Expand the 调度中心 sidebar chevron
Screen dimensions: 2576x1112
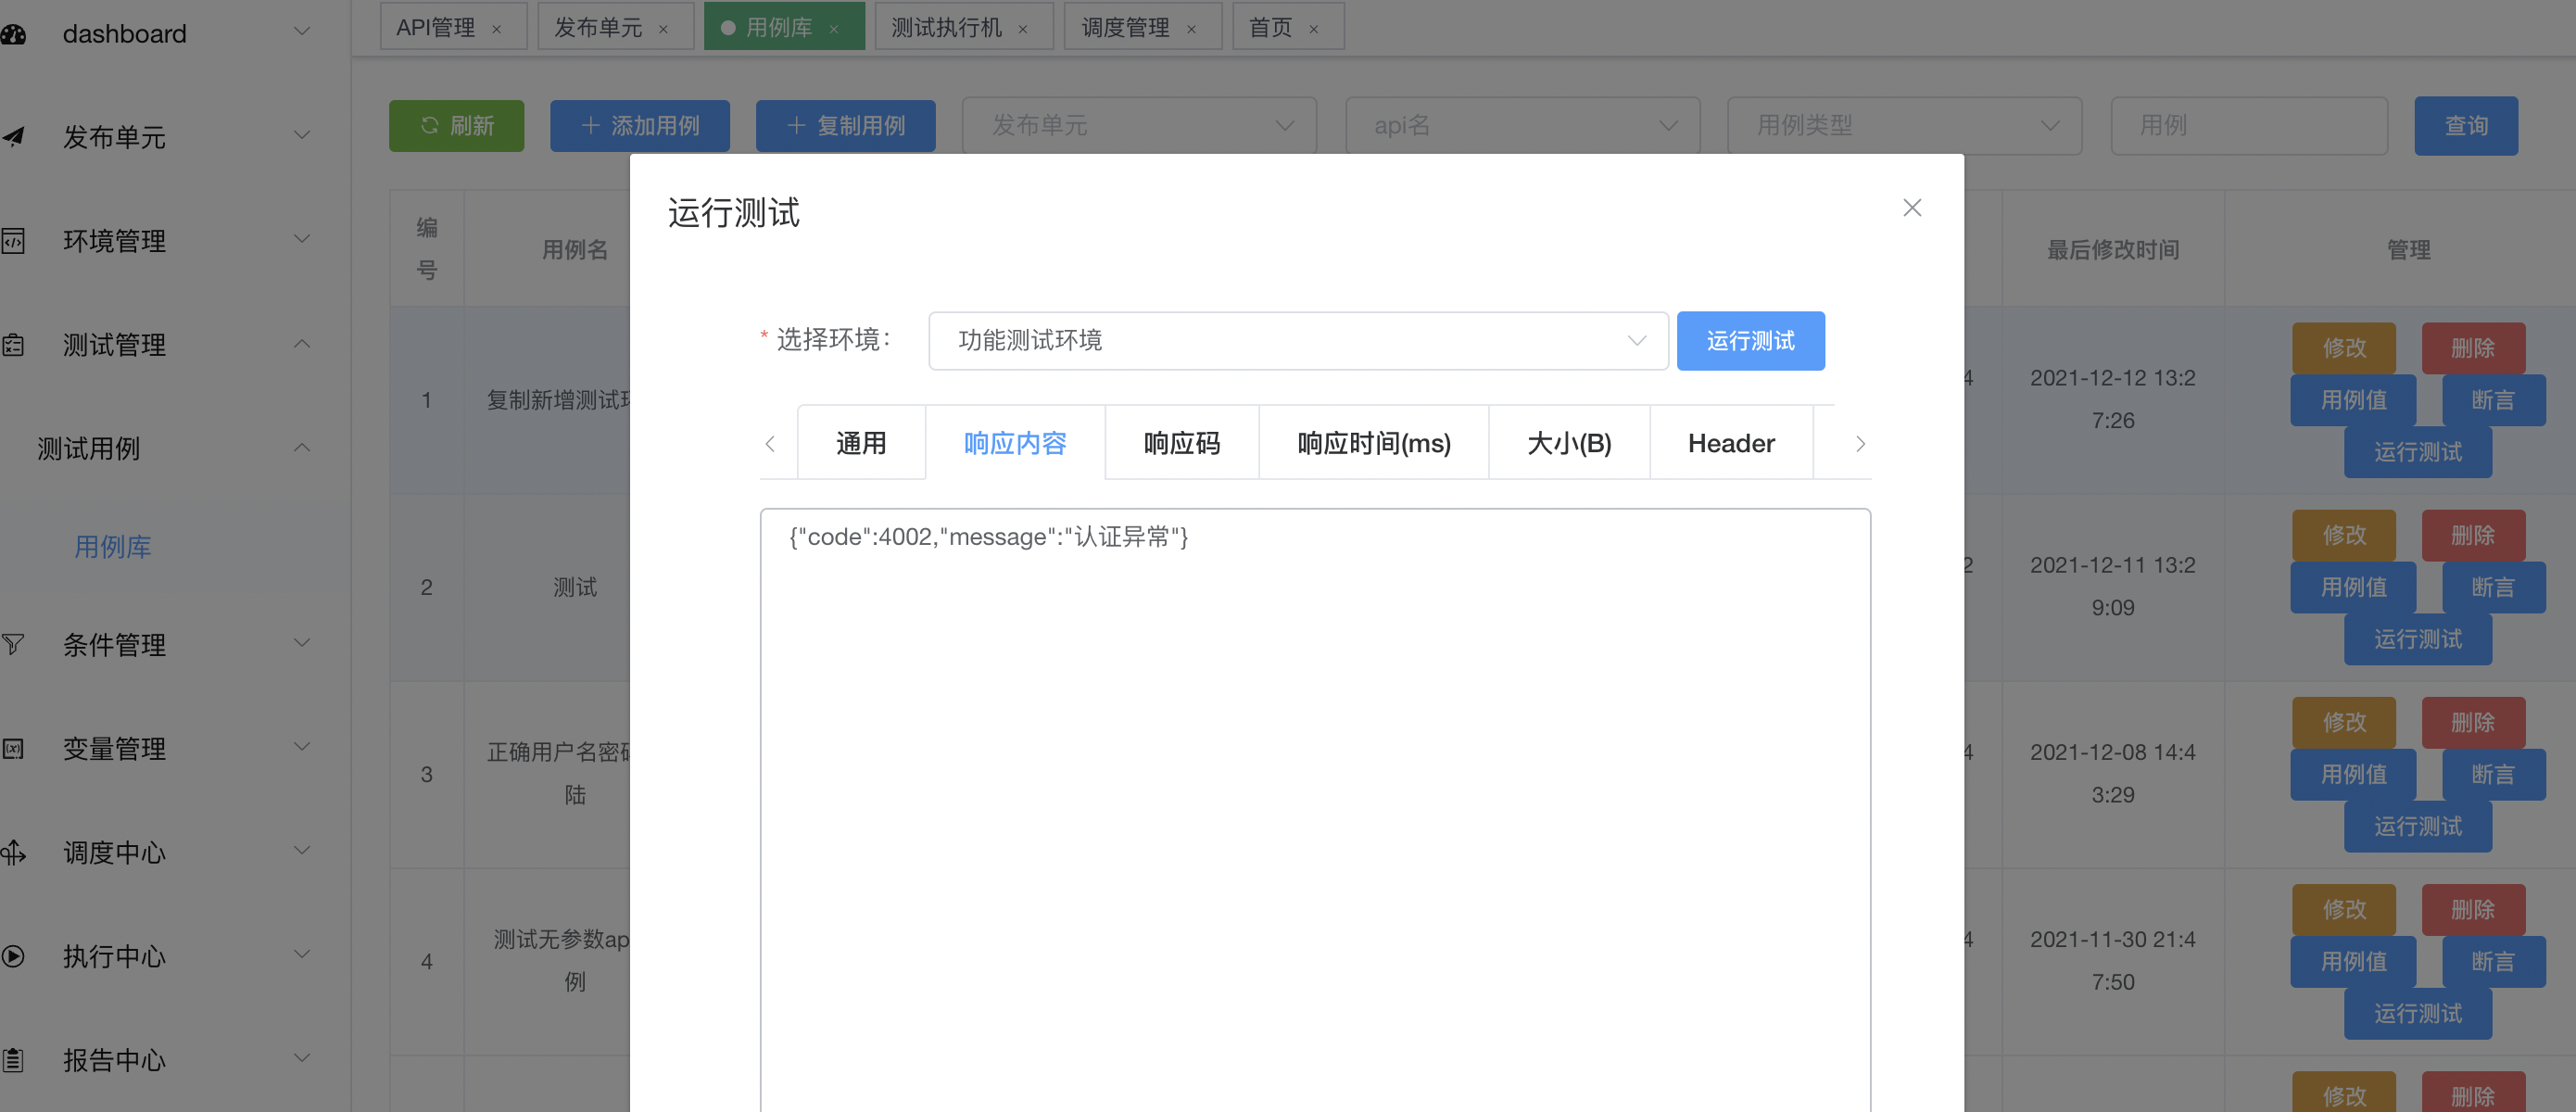301,850
